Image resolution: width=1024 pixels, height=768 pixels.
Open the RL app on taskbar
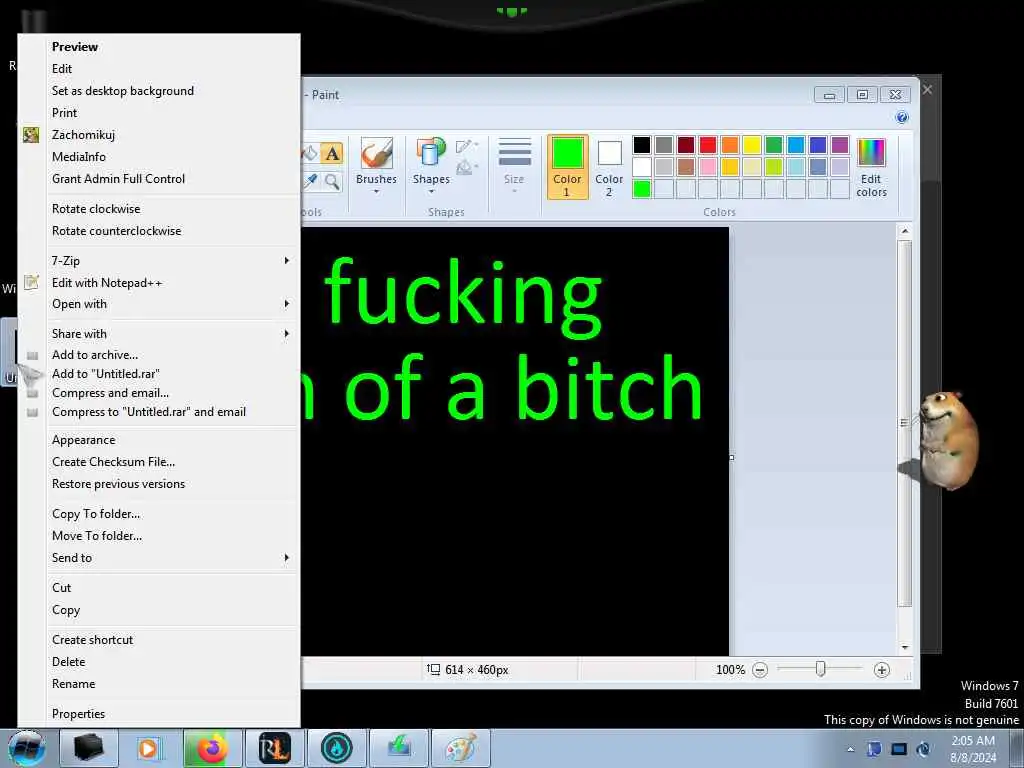coord(274,748)
